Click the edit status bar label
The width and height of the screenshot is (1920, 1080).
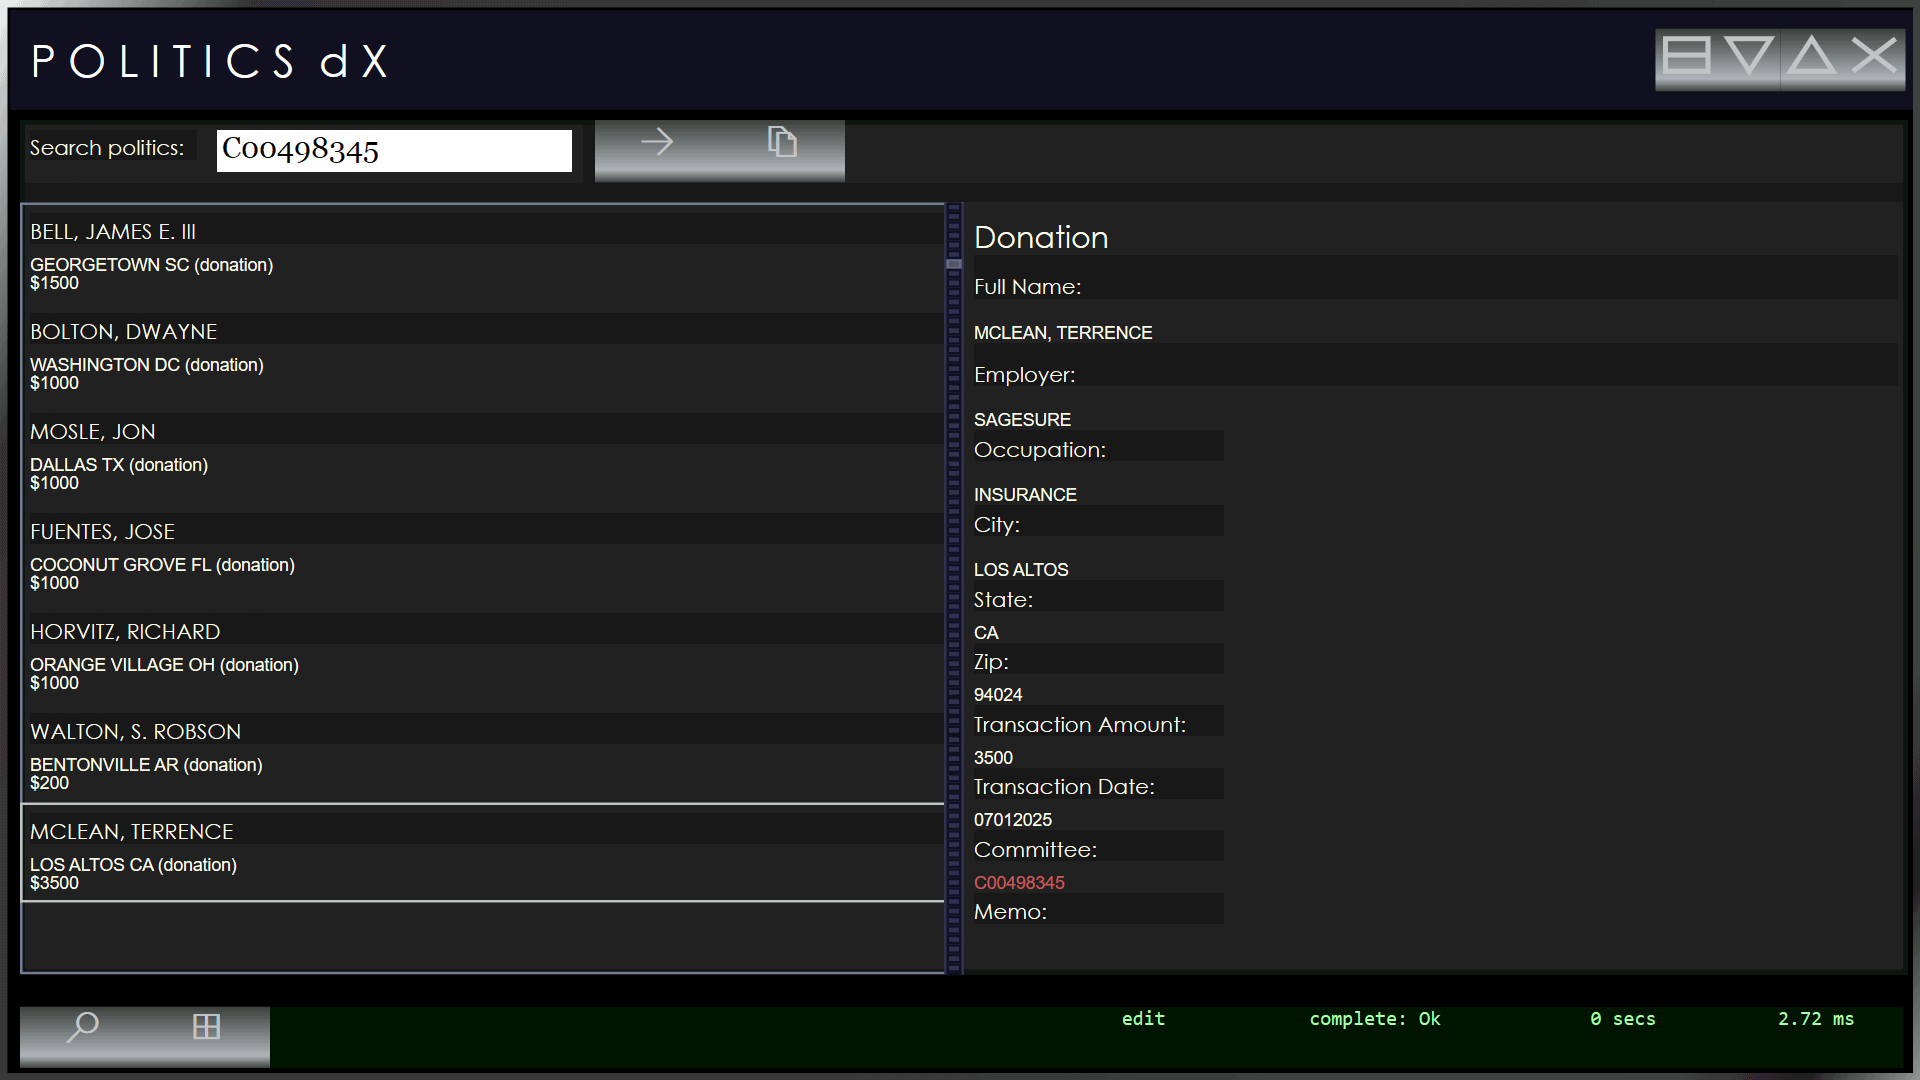pyautogui.click(x=1143, y=1019)
